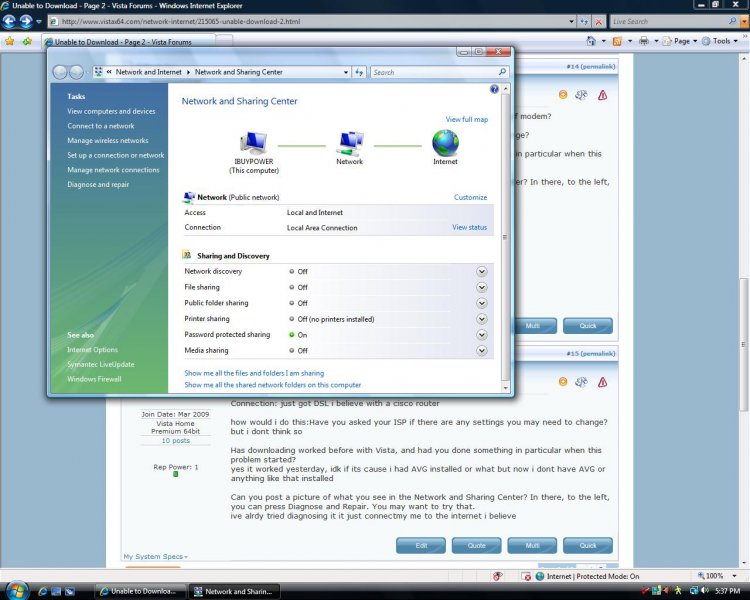Click the Quote button on post #15
The width and height of the screenshot is (750, 600).
[476, 545]
